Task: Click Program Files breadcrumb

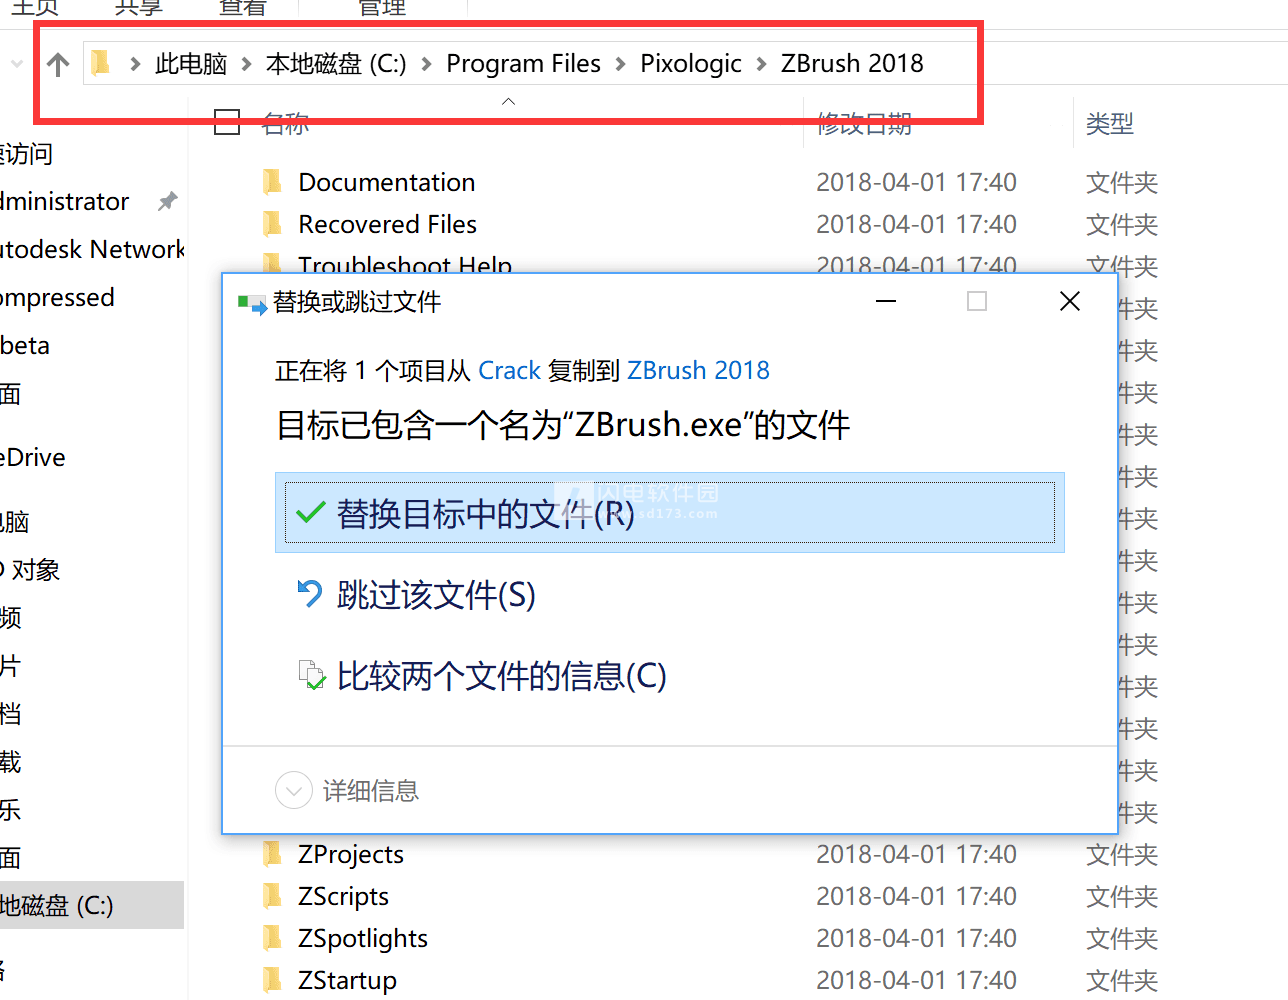Action: 523,64
